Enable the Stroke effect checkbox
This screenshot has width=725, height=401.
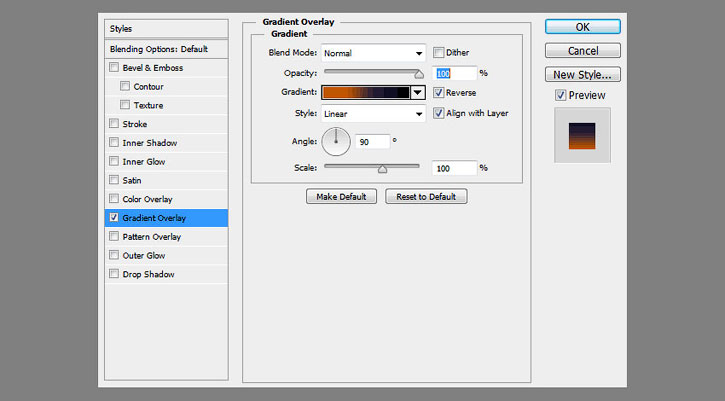point(114,123)
